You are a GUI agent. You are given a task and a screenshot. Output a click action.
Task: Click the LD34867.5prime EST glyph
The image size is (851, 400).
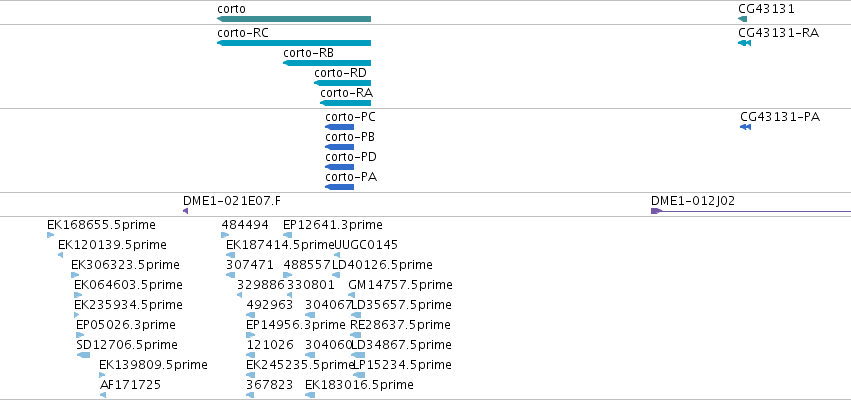point(357,355)
